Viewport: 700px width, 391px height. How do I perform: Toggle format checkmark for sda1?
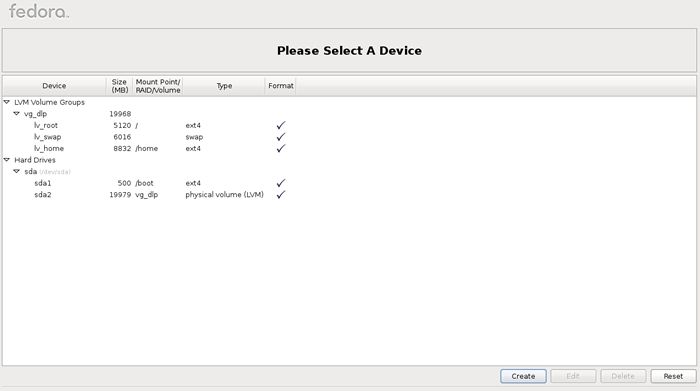(280, 183)
